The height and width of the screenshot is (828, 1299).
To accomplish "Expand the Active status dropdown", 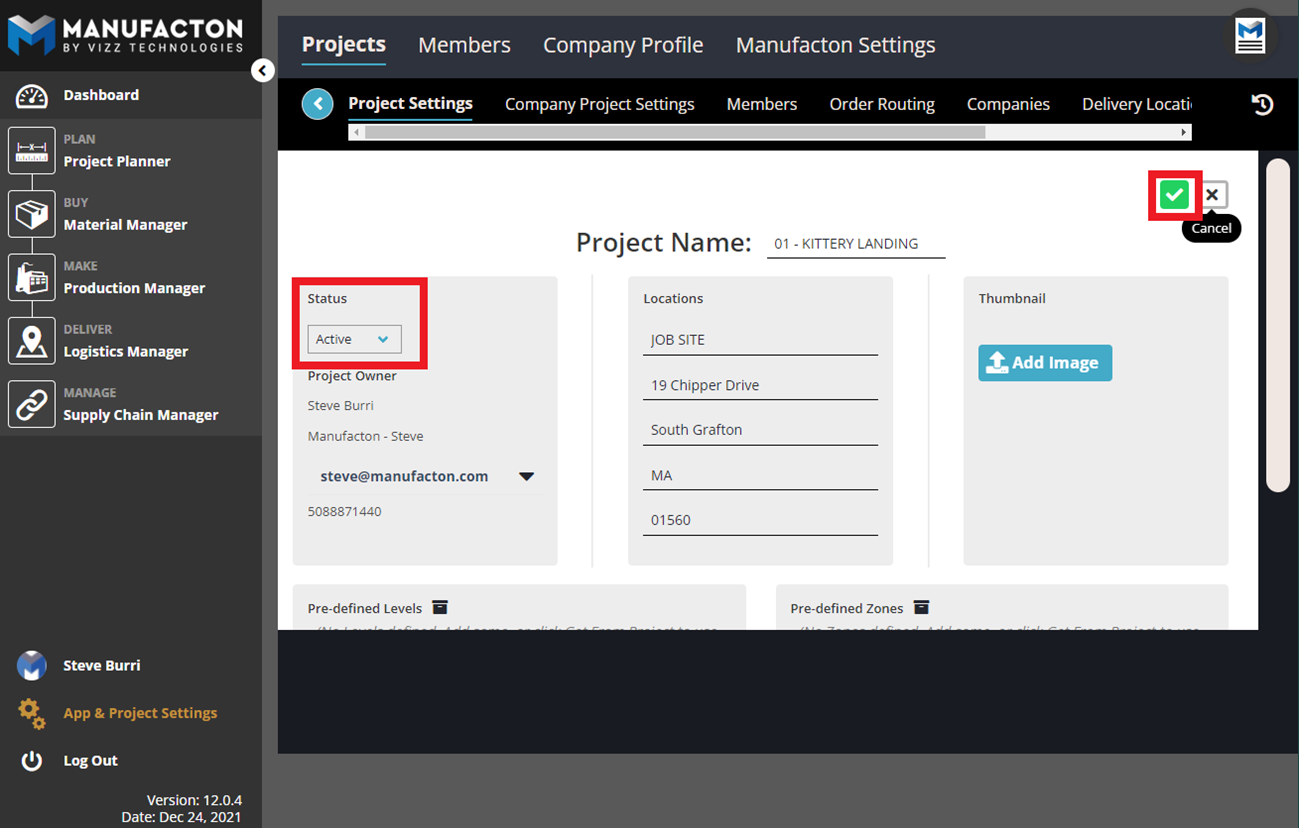I will pyautogui.click(x=354, y=339).
